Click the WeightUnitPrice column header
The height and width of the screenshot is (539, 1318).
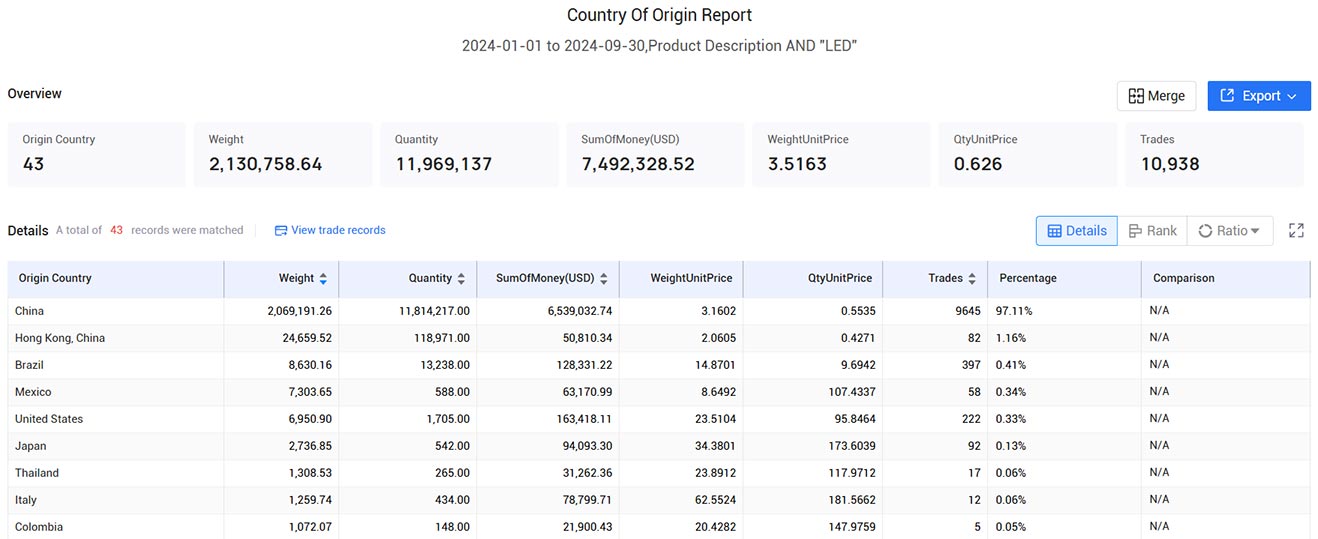click(x=691, y=278)
